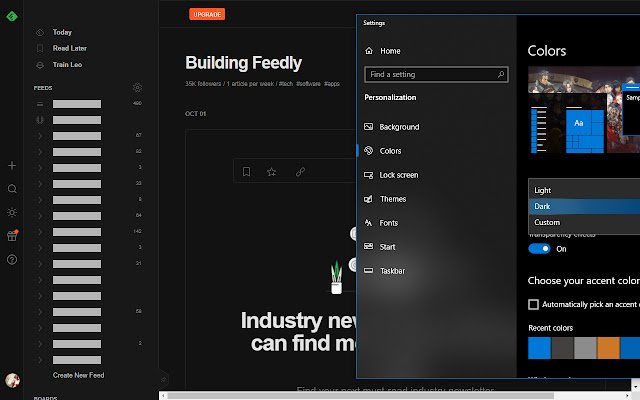640x400 pixels.
Task: Click horizontal scrollbar at bottom of Feedly
Action: pyautogui.click(x=360, y=396)
